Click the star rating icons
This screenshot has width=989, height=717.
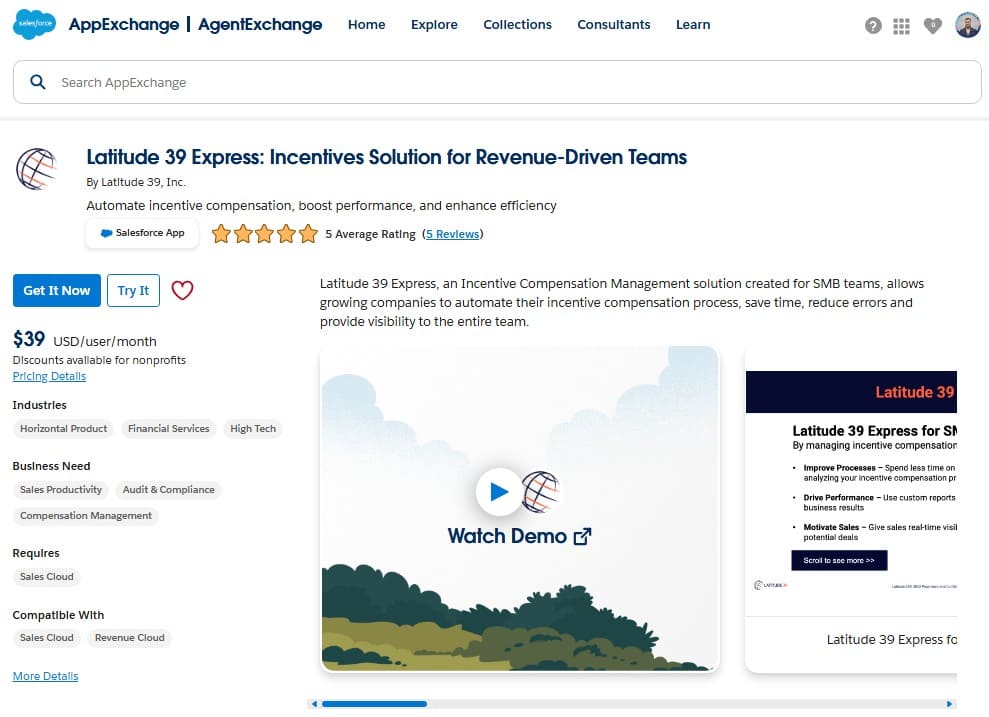[x=264, y=234]
